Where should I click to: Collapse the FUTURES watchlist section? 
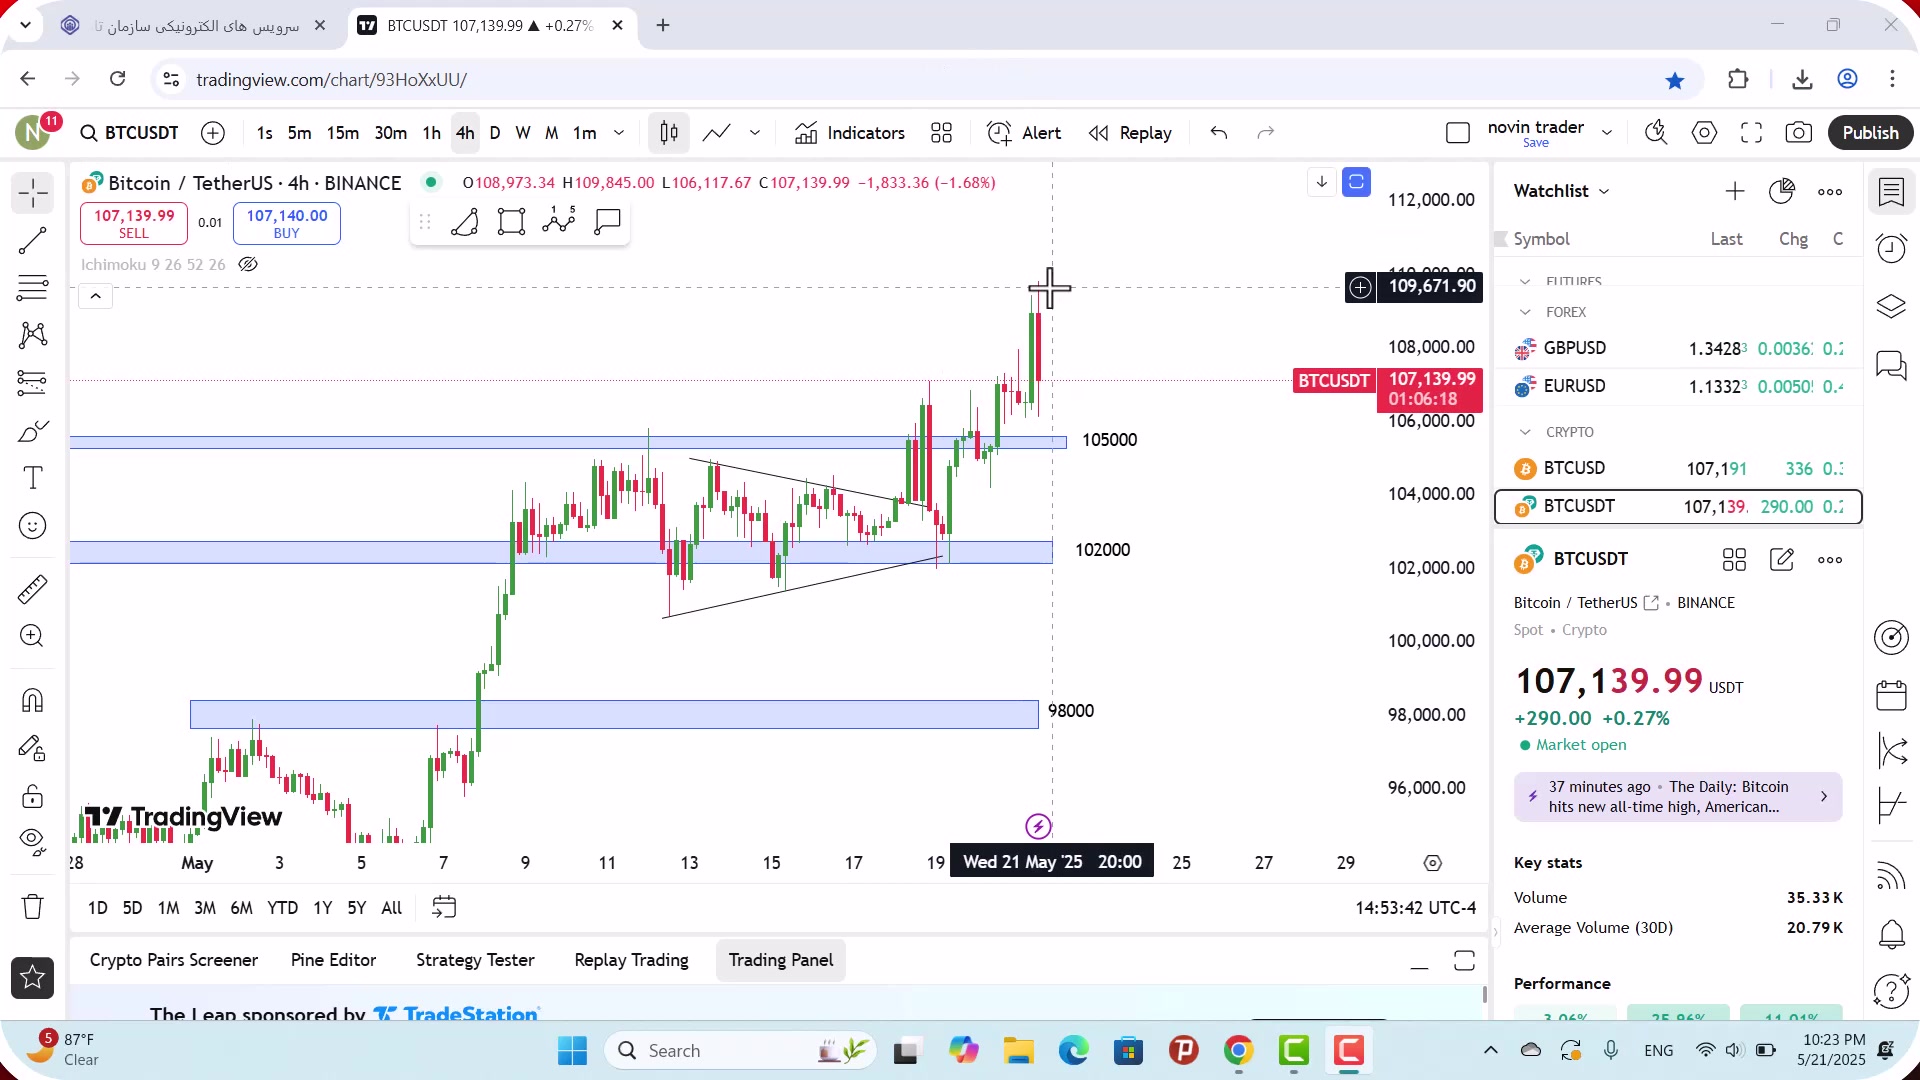(1525, 282)
